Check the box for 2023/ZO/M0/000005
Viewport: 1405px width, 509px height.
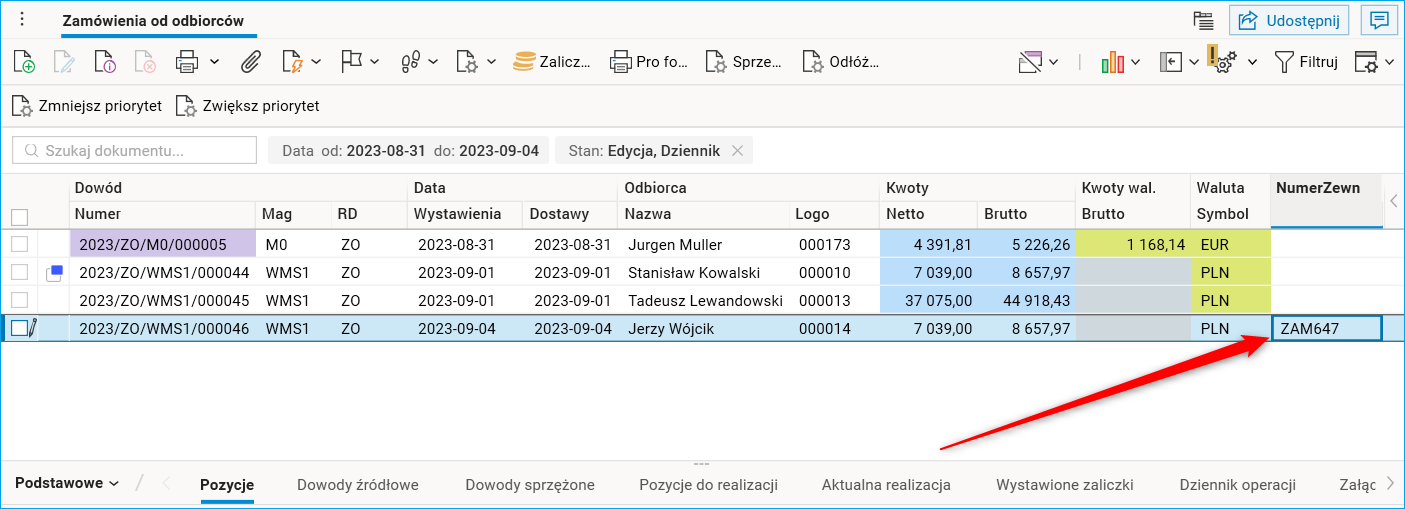(19, 244)
